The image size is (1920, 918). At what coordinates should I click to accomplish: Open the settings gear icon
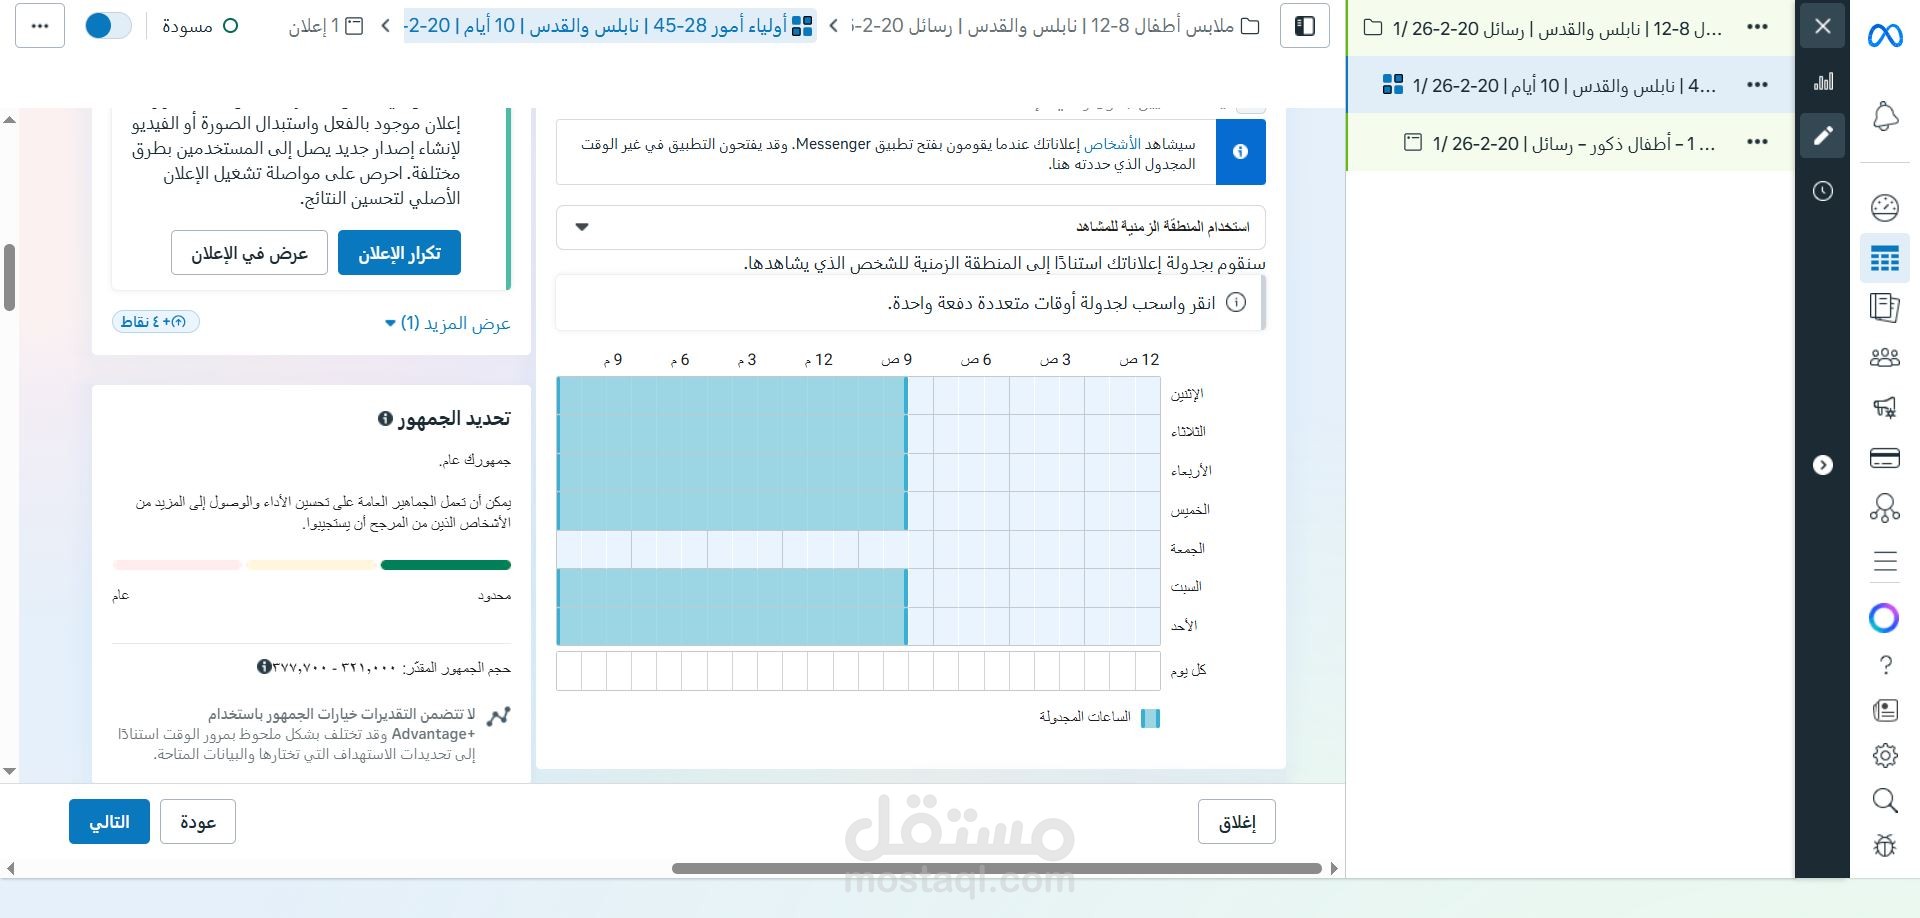(1885, 756)
